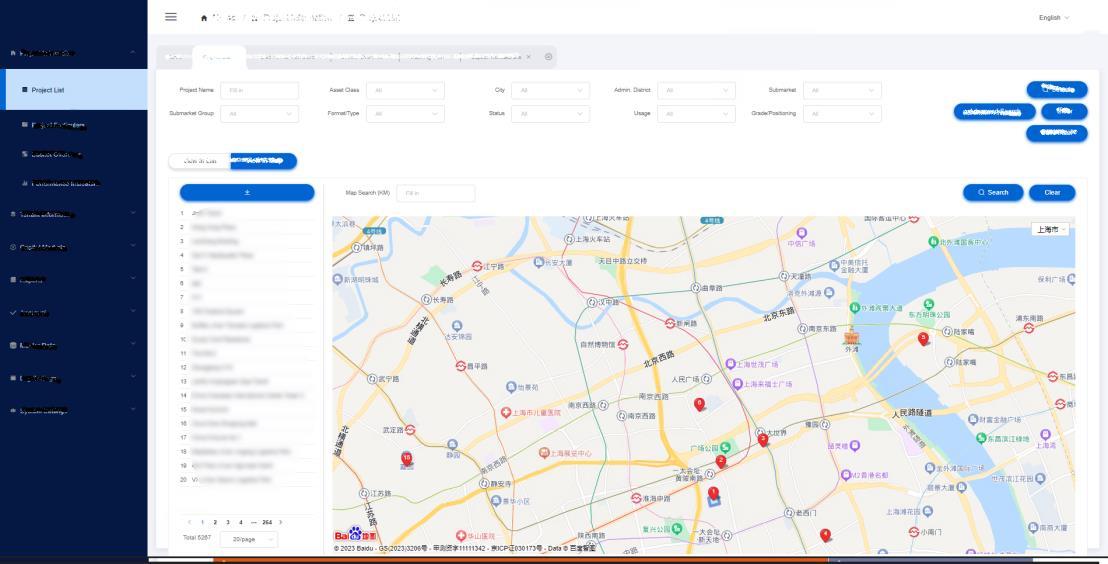Click the previous page arrow in the pagination
The width and height of the screenshot is (1108, 564).
tap(189, 522)
